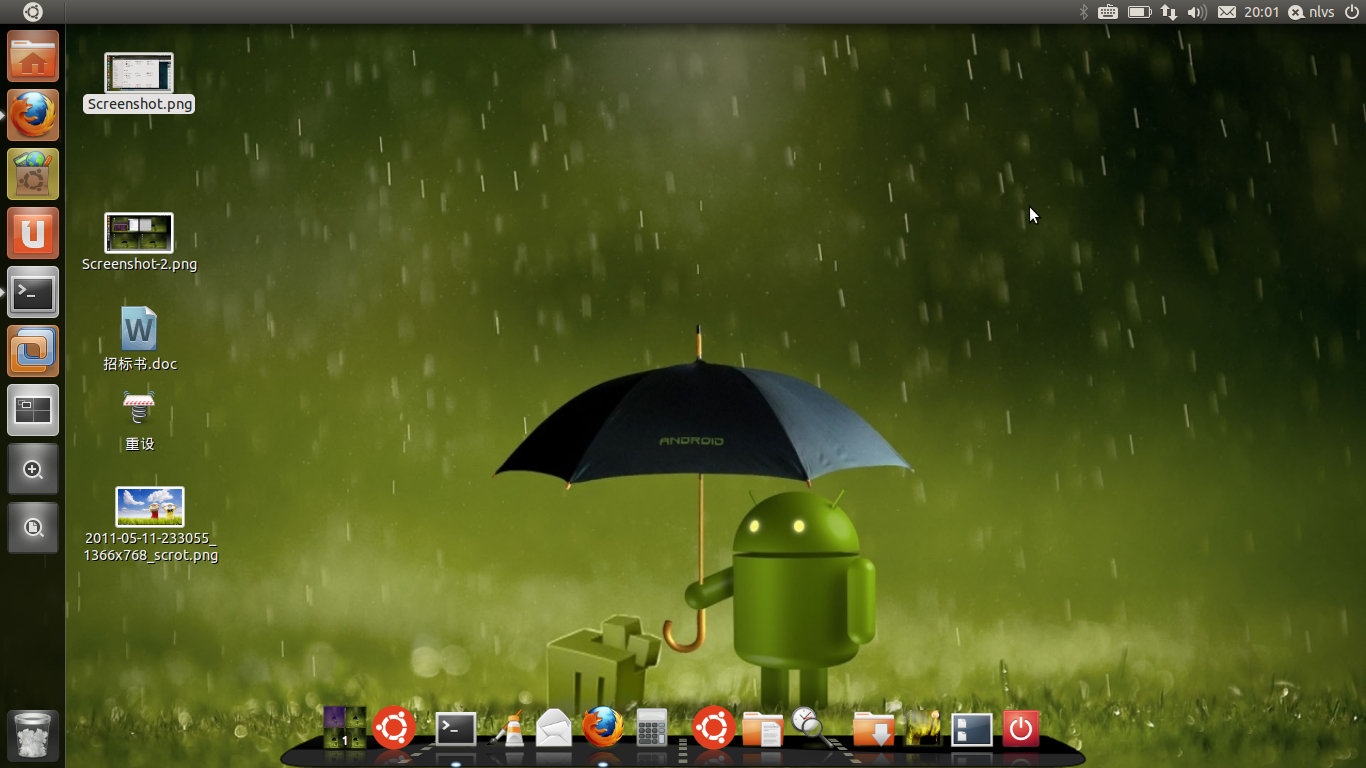1366x768 pixels.
Task: Open the power session menu in top panel
Action: [1352, 12]
